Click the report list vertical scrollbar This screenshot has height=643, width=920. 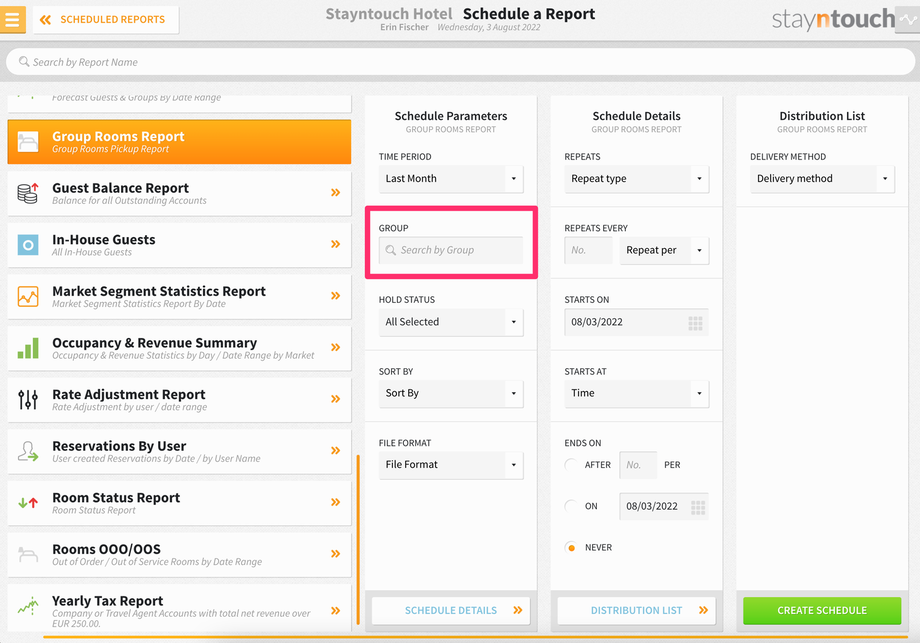358,540
